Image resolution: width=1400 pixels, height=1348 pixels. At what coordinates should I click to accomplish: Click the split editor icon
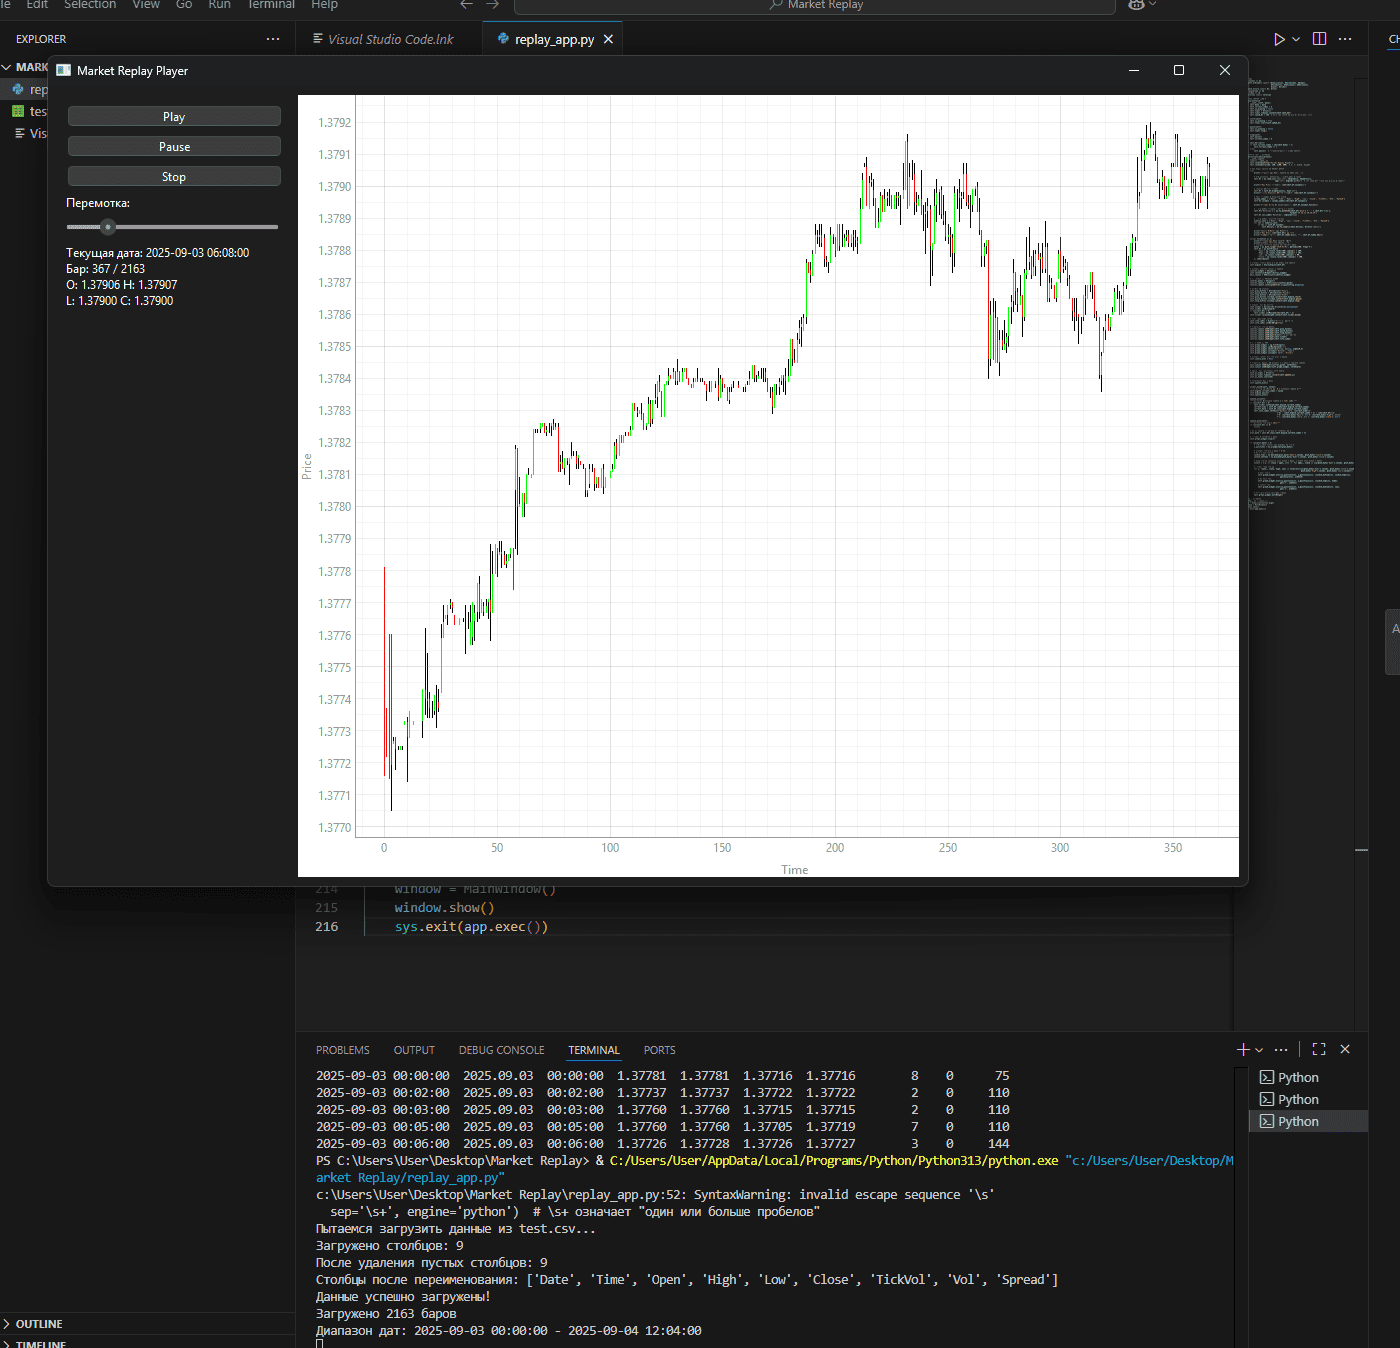[1319, 39]
